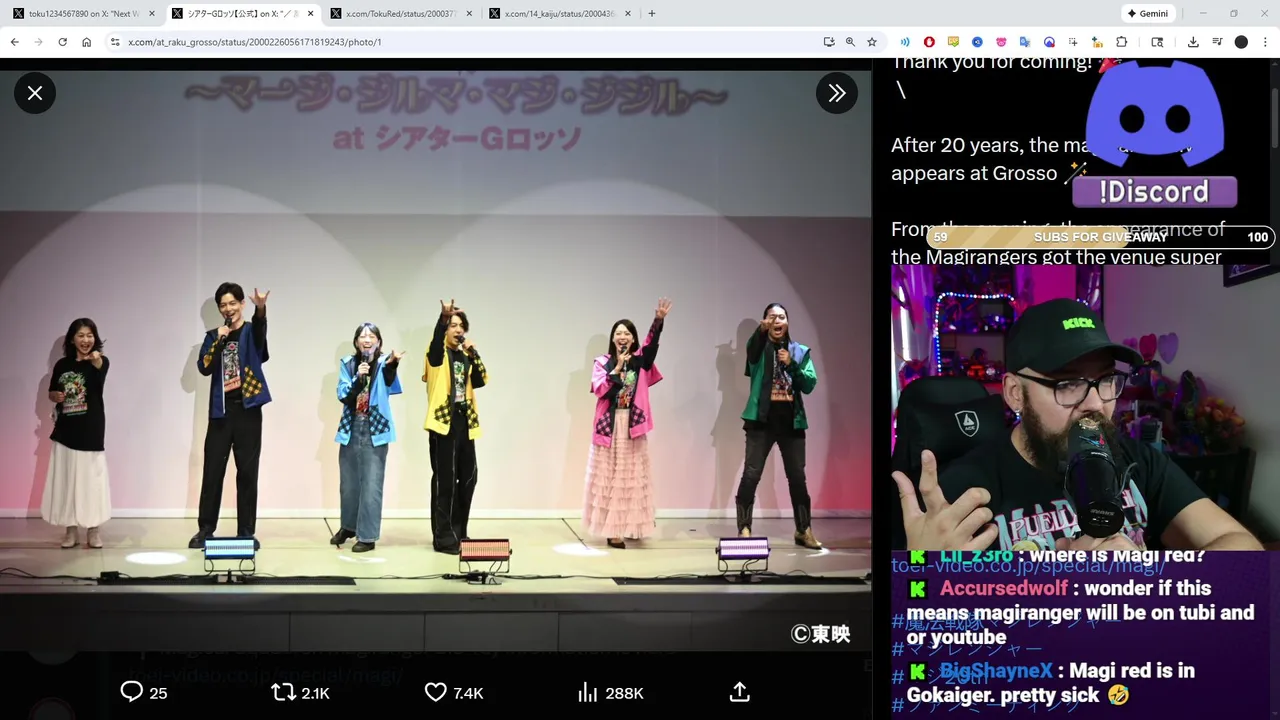This screenshot has width=1280, height=720.
Task: Click the SUBS FOR GIVEAWAY progress bar
Action: [1099, 237]
